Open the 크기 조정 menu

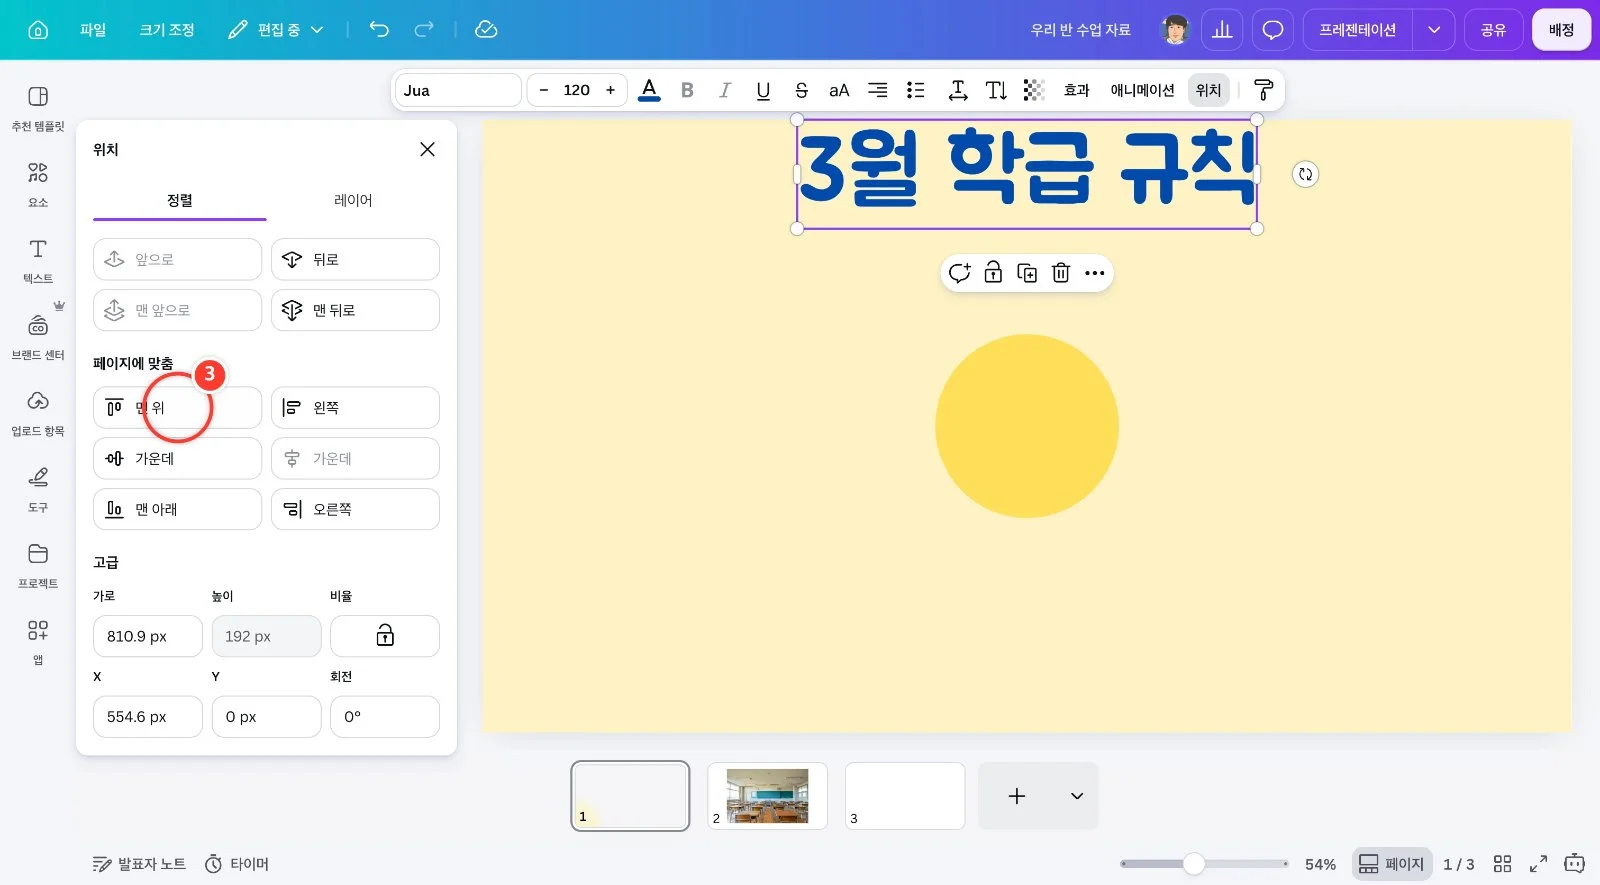(167, 30)
